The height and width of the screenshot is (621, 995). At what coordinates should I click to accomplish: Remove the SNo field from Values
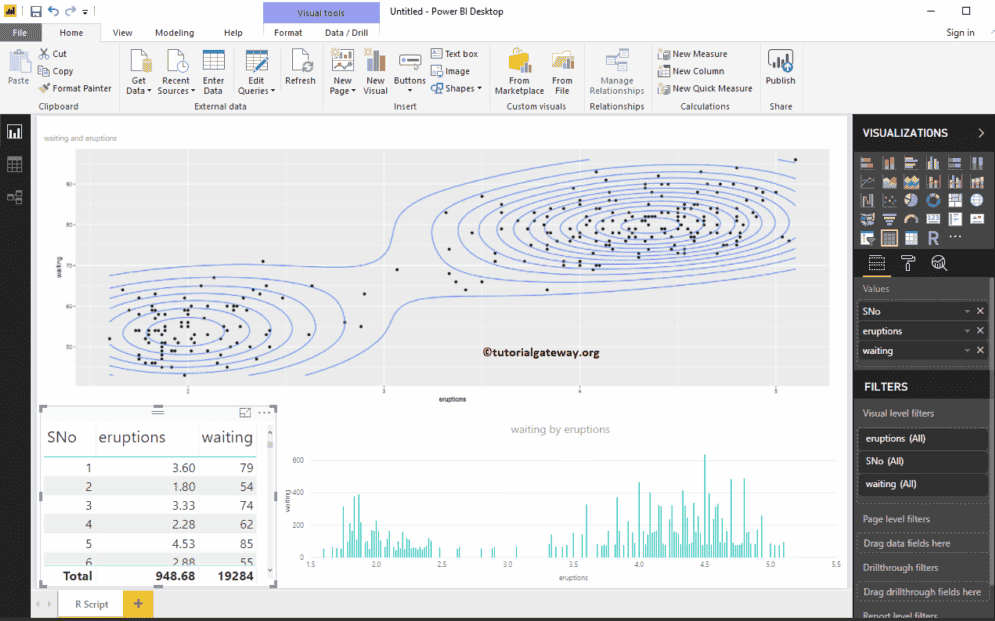(980, 311)
